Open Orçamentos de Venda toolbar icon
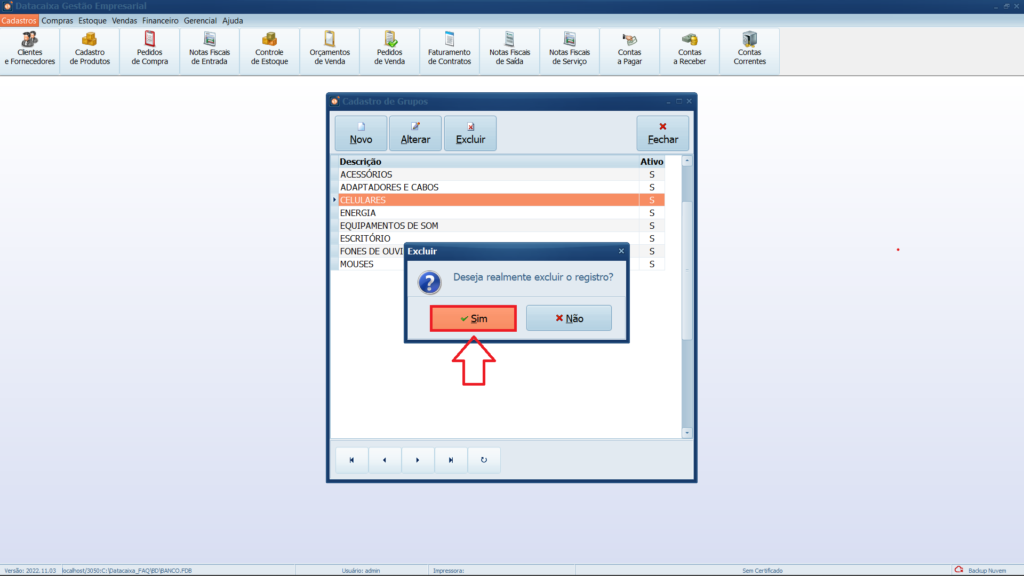 (x=330, y=50)
